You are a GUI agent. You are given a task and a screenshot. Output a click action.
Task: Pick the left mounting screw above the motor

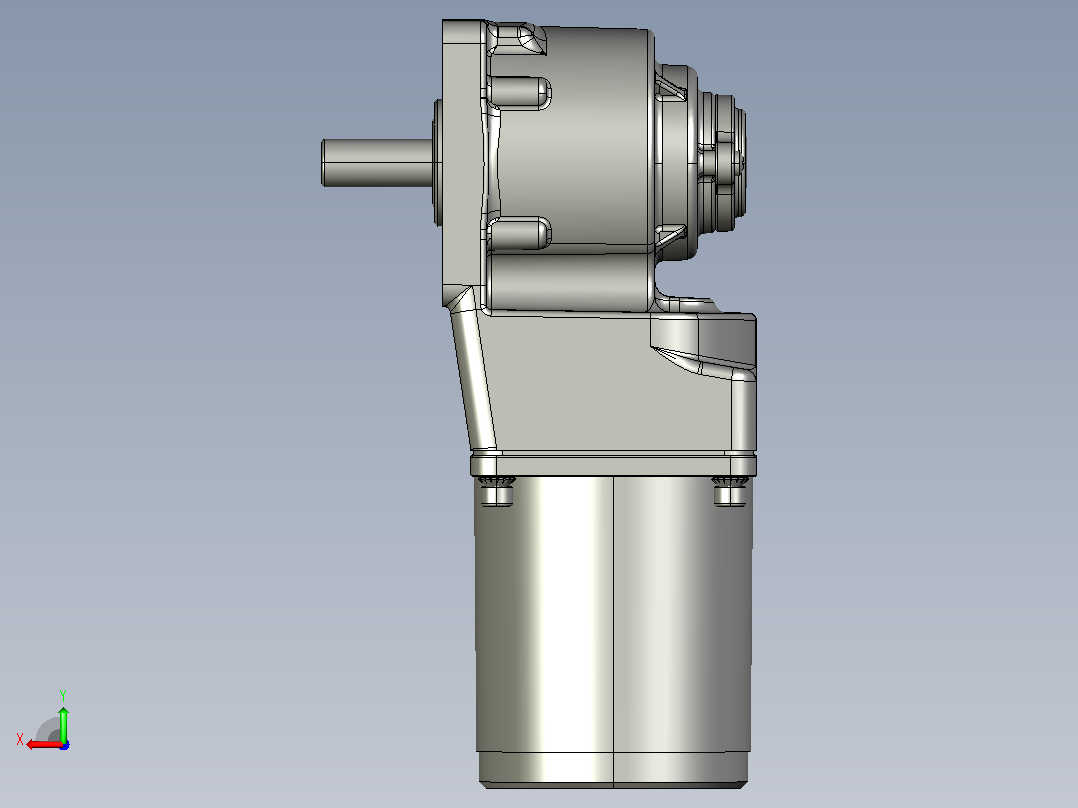[496, 491]
